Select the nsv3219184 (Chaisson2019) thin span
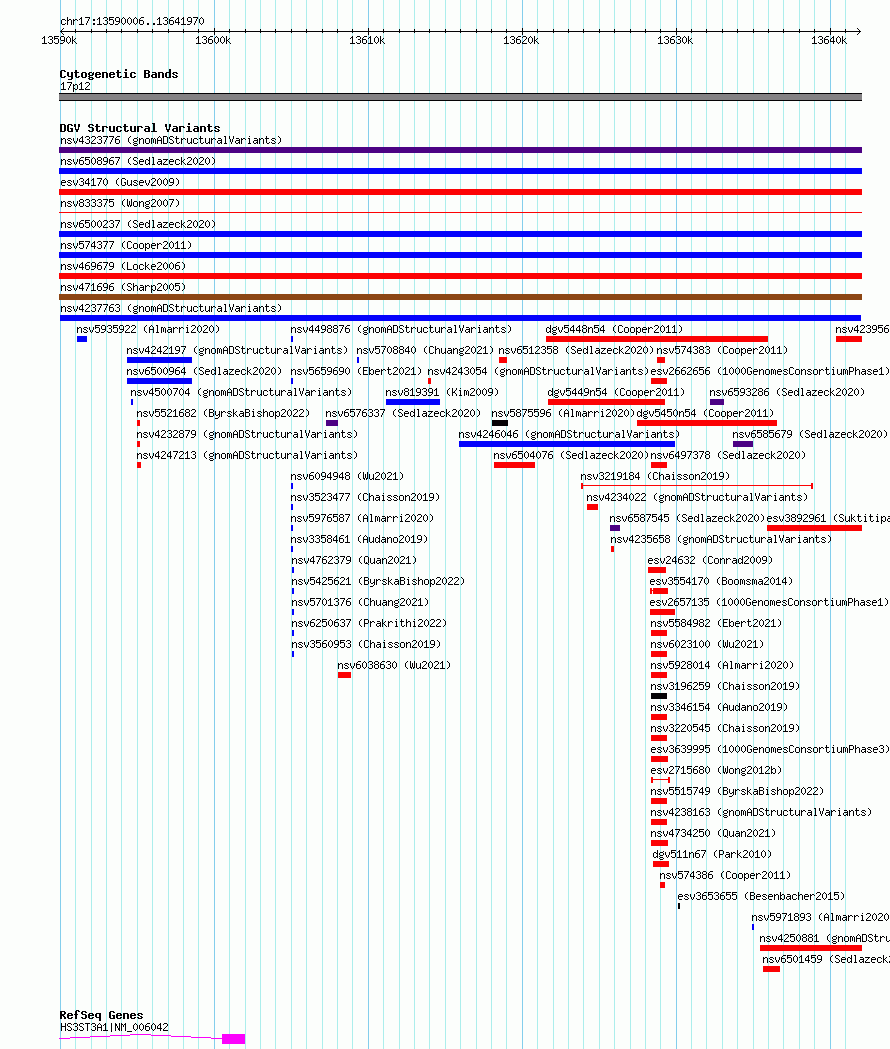Viewport: 890px width, 1049px height. coord(697,486)
